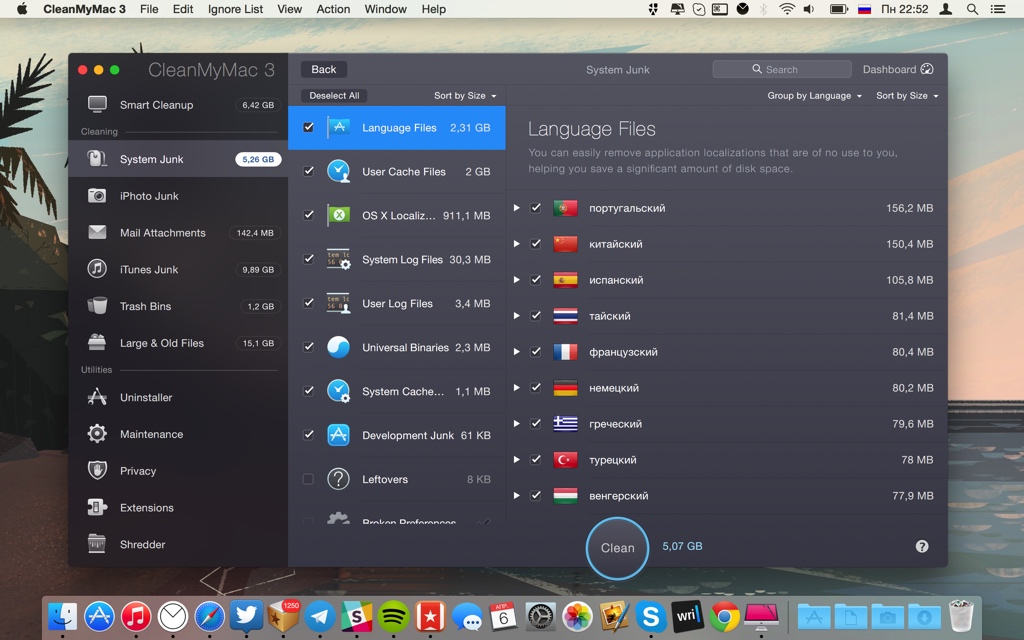Screen dimensions: 1024x640
Task: Launch Spotify from the Dock
Action: coord(394,616)
